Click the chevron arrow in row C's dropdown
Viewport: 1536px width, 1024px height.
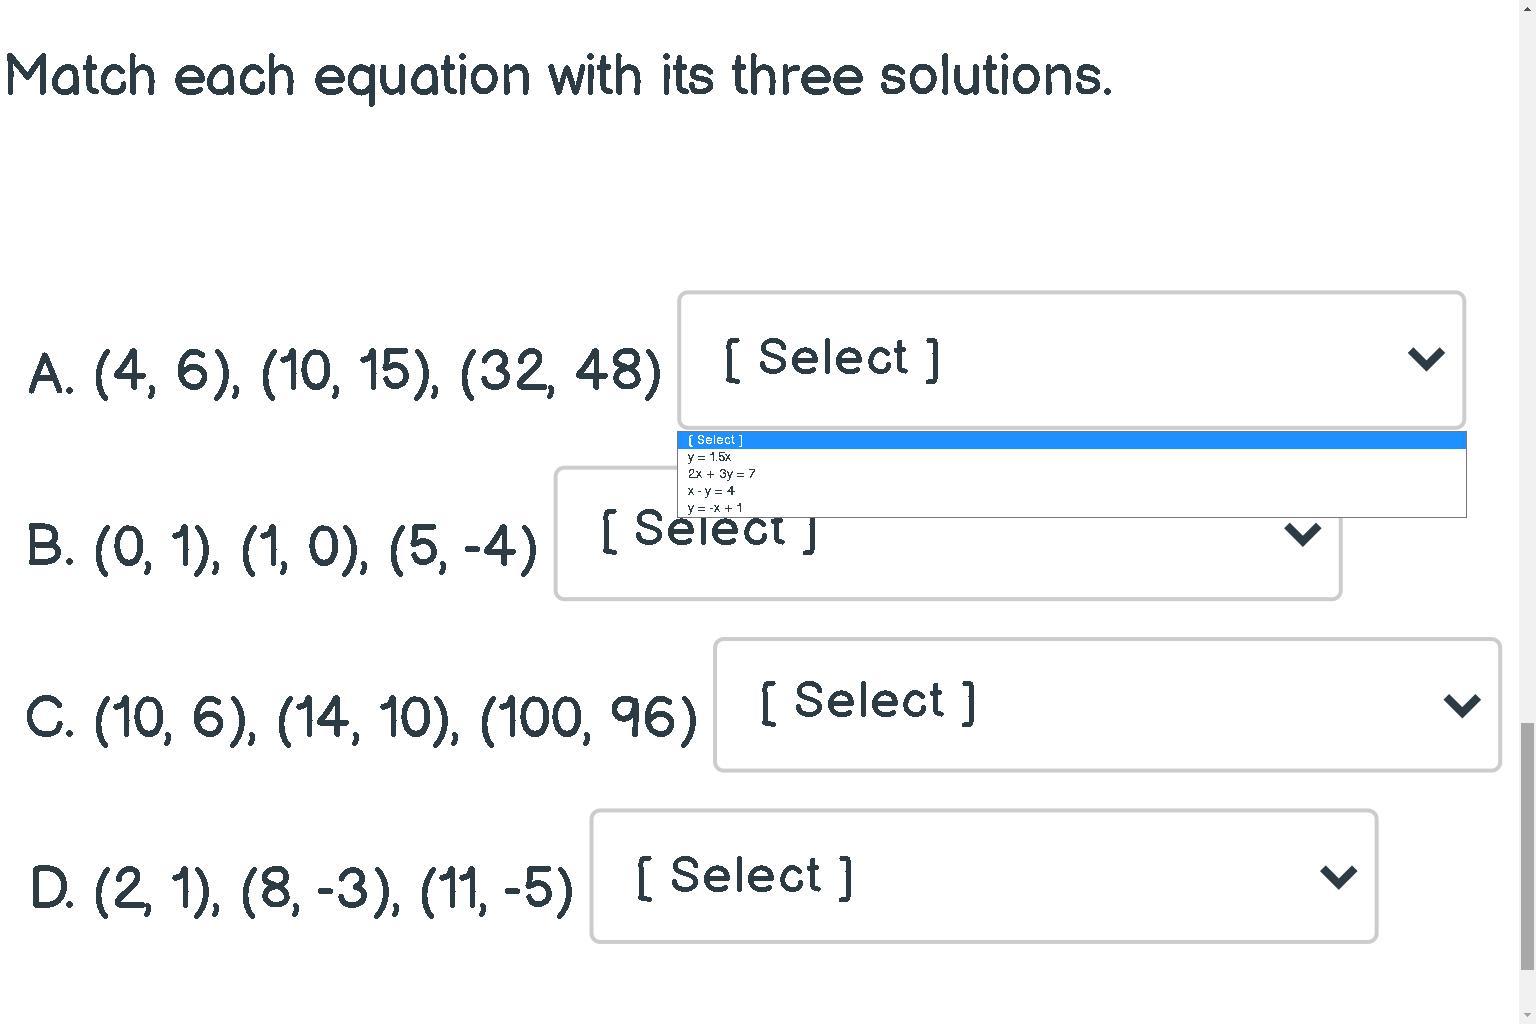tap(1461, 706)
